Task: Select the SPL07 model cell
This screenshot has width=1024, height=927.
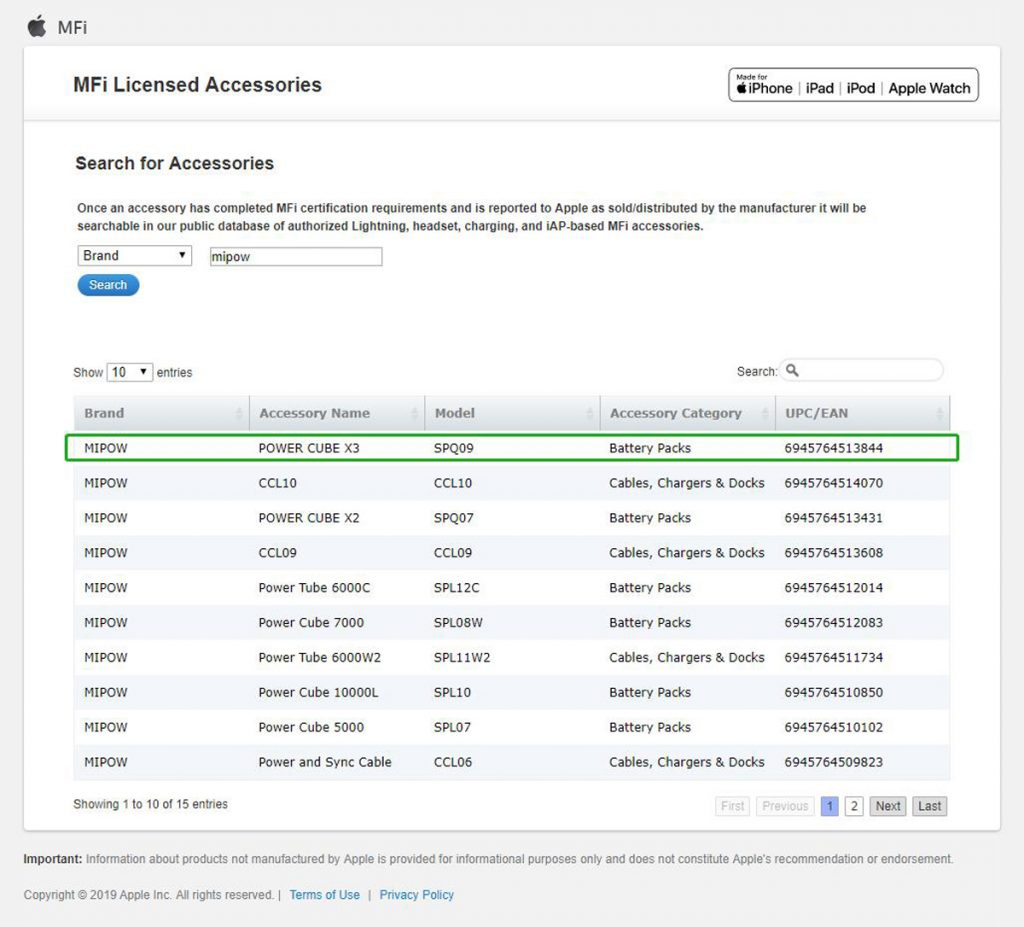Action: (x=452, y=728)
